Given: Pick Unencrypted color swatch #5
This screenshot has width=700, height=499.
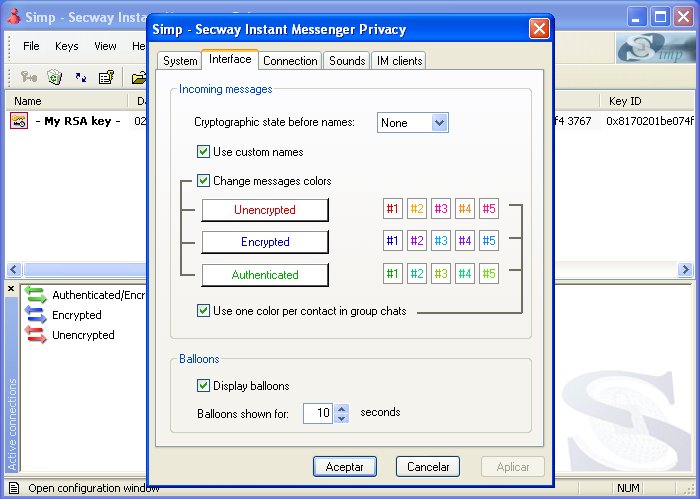Looking at the screenshot, I should [x=489, y=208].
